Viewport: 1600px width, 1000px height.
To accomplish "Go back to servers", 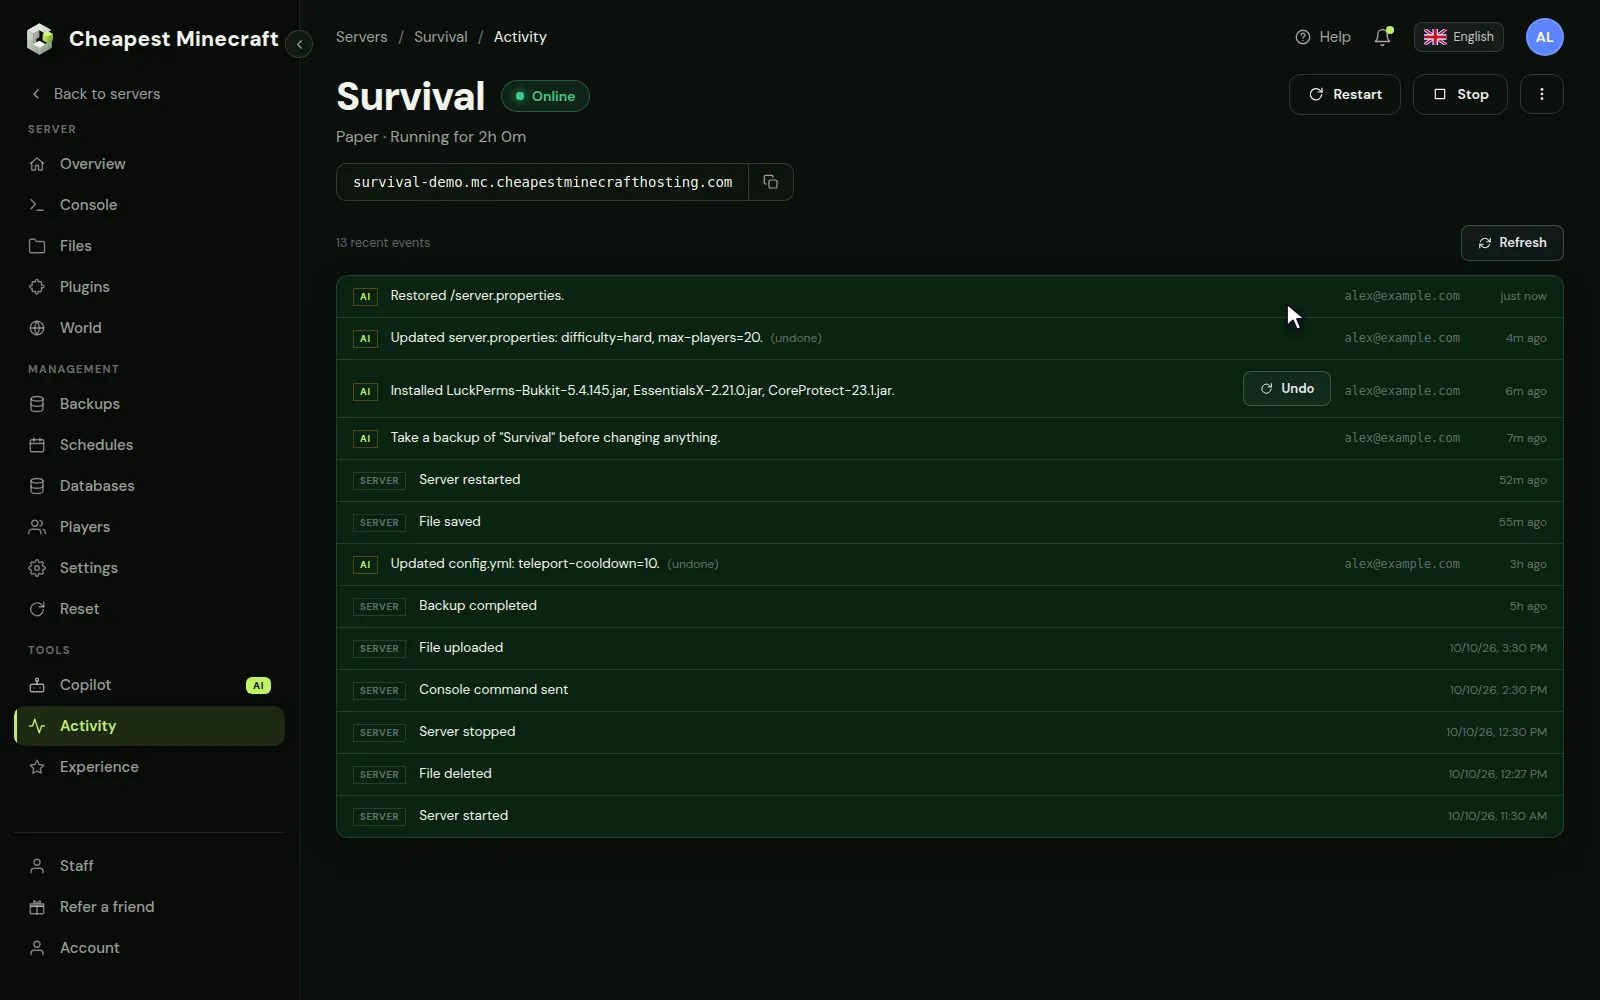I will (x=95, y=94).
